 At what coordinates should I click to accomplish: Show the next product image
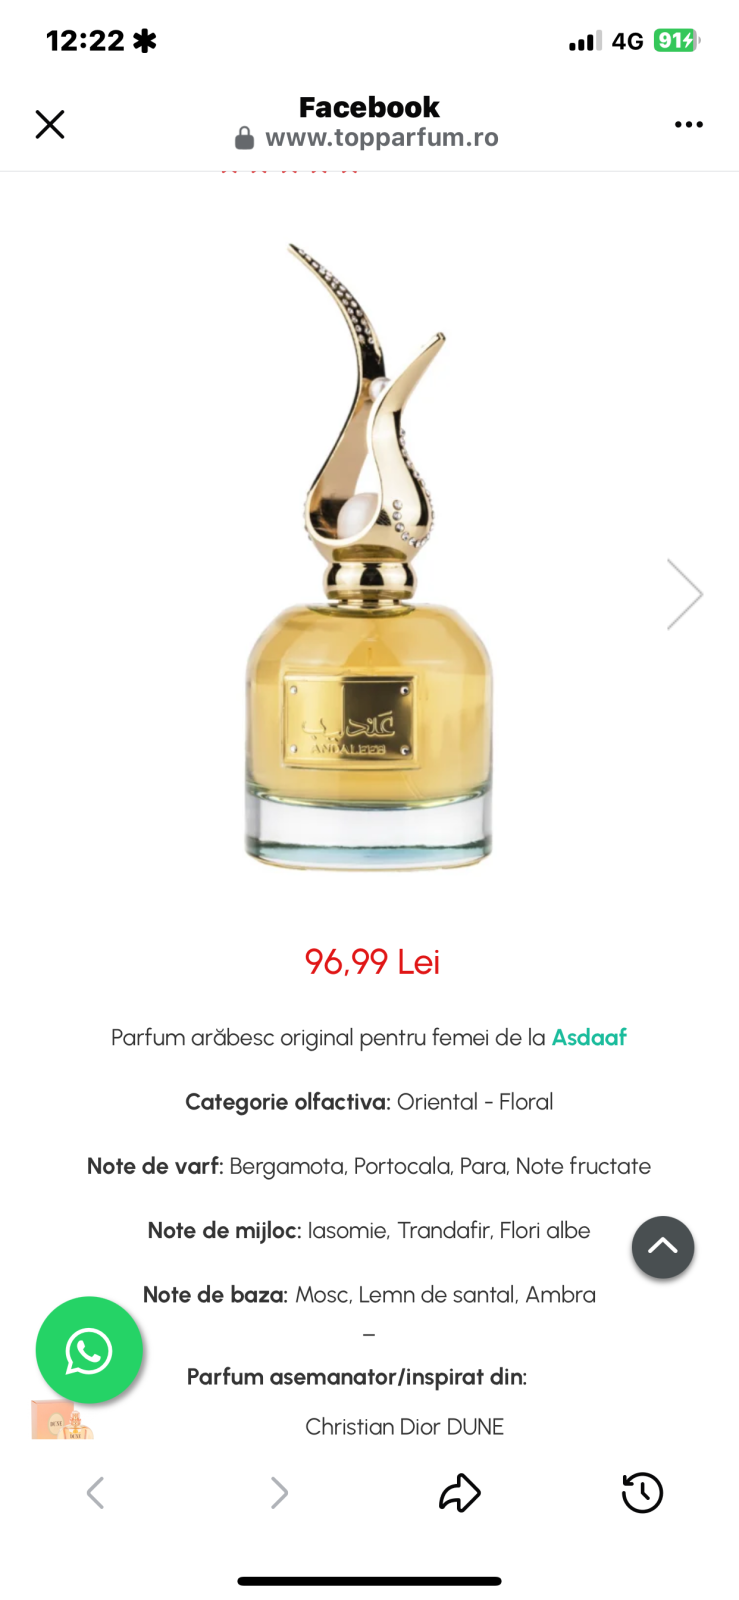(x=685, y=594)
